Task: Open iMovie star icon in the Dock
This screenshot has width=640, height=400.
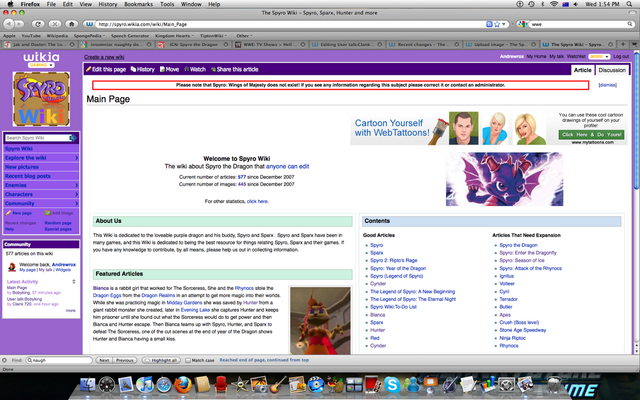Action: click(240, 384)
